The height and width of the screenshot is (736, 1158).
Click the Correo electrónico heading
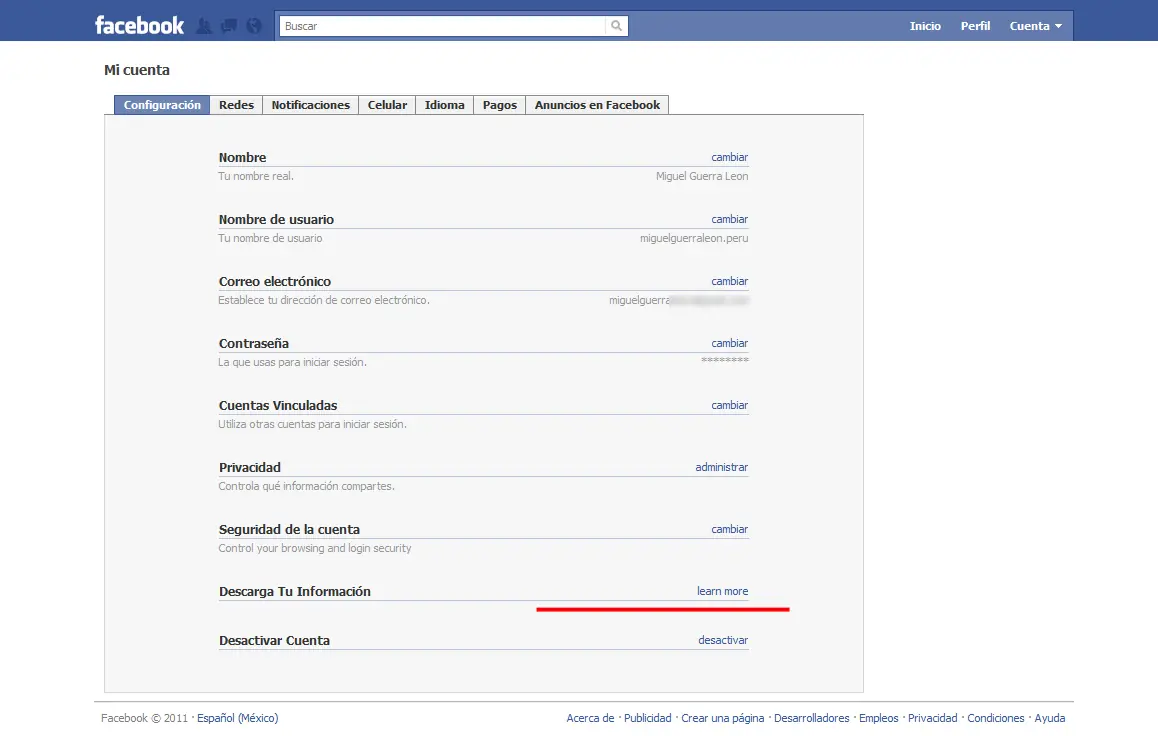click(x=275, y=281)
